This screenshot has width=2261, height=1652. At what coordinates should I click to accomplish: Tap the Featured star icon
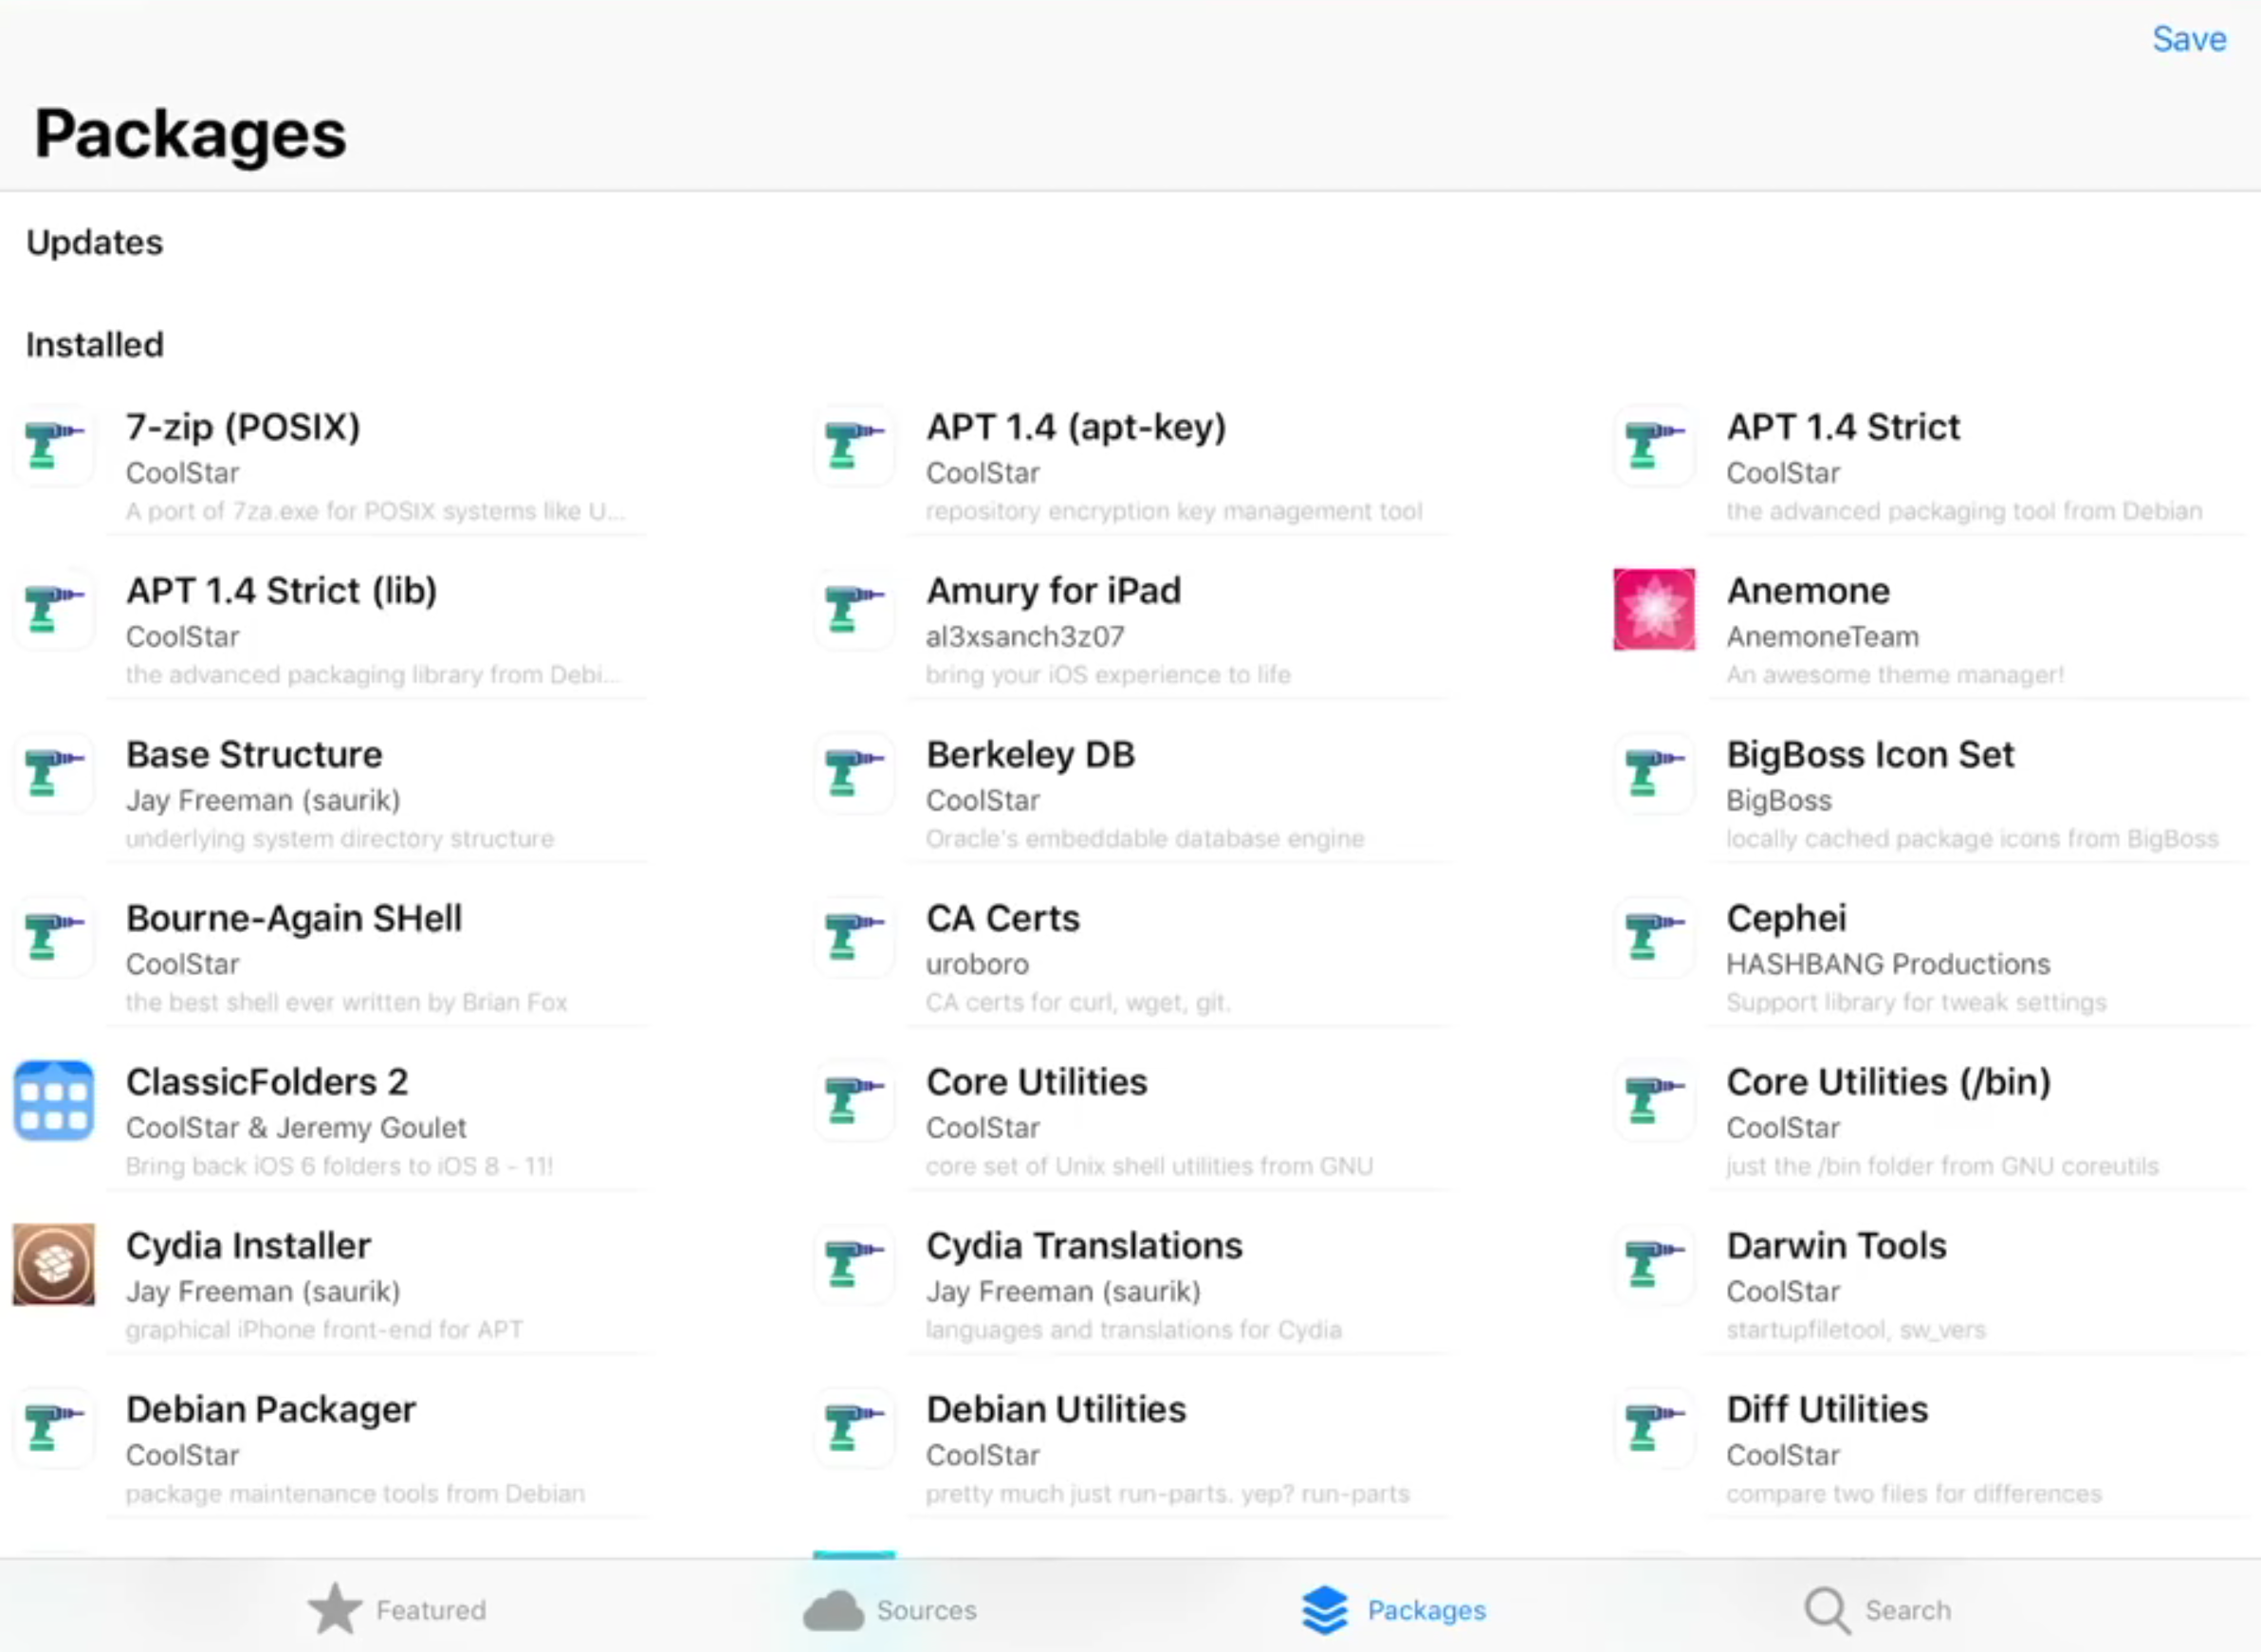(334, 1610)
